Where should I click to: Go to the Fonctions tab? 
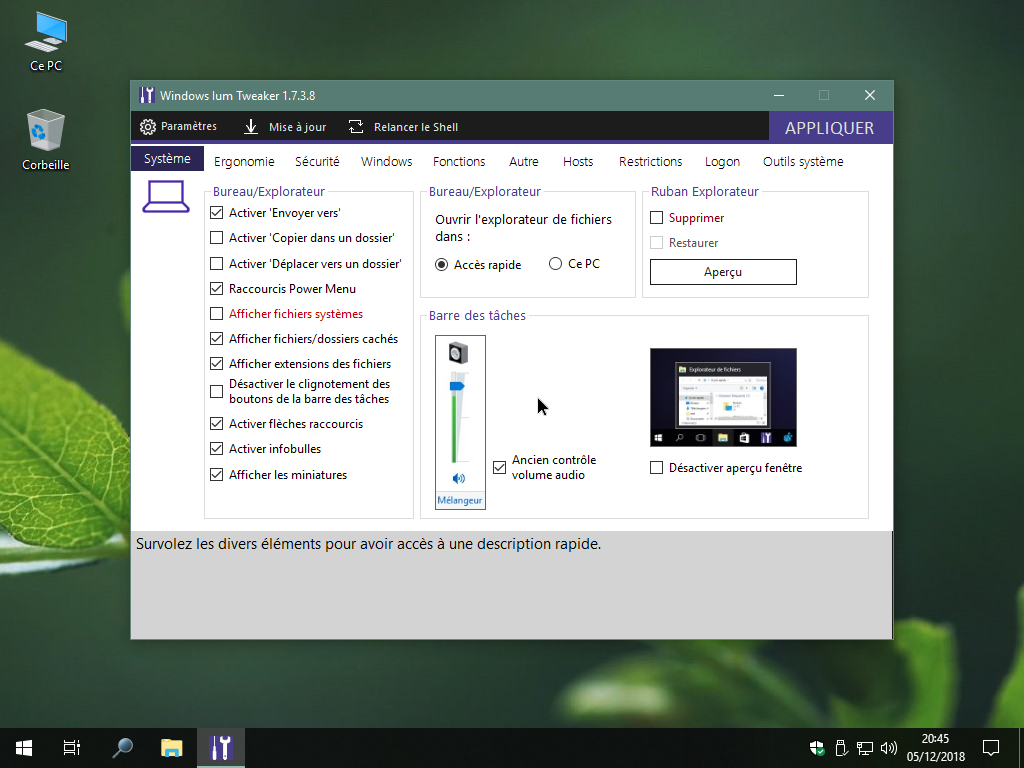tap(459, 161)
